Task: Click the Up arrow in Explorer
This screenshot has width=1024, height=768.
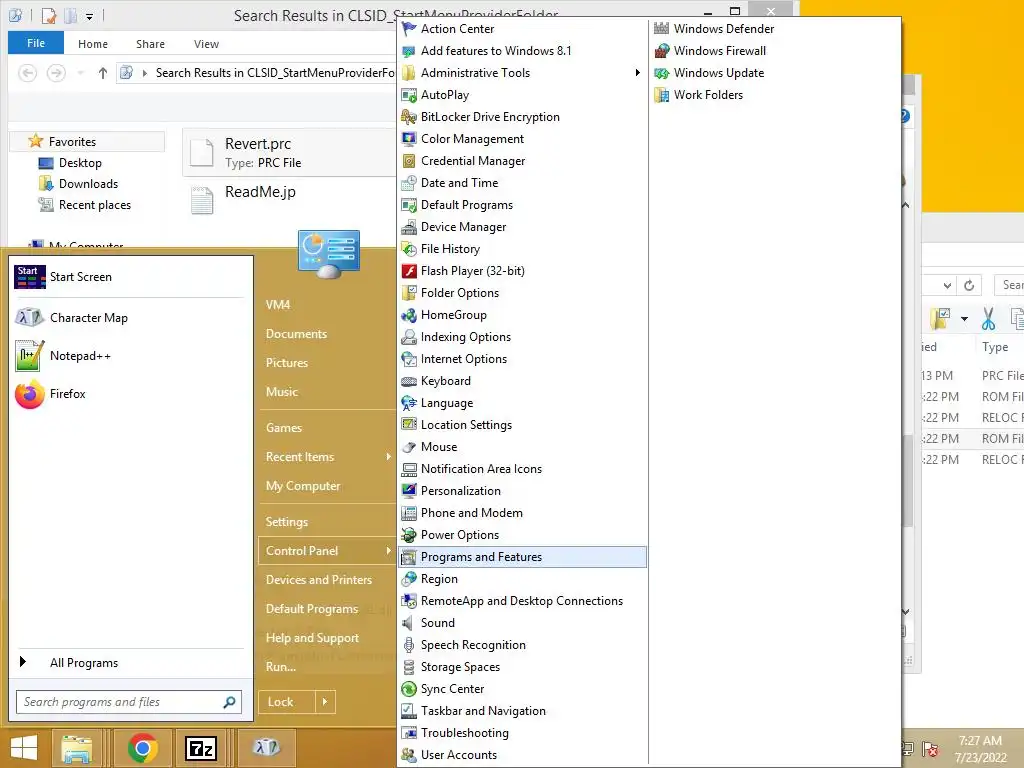Action: (103, 73)
